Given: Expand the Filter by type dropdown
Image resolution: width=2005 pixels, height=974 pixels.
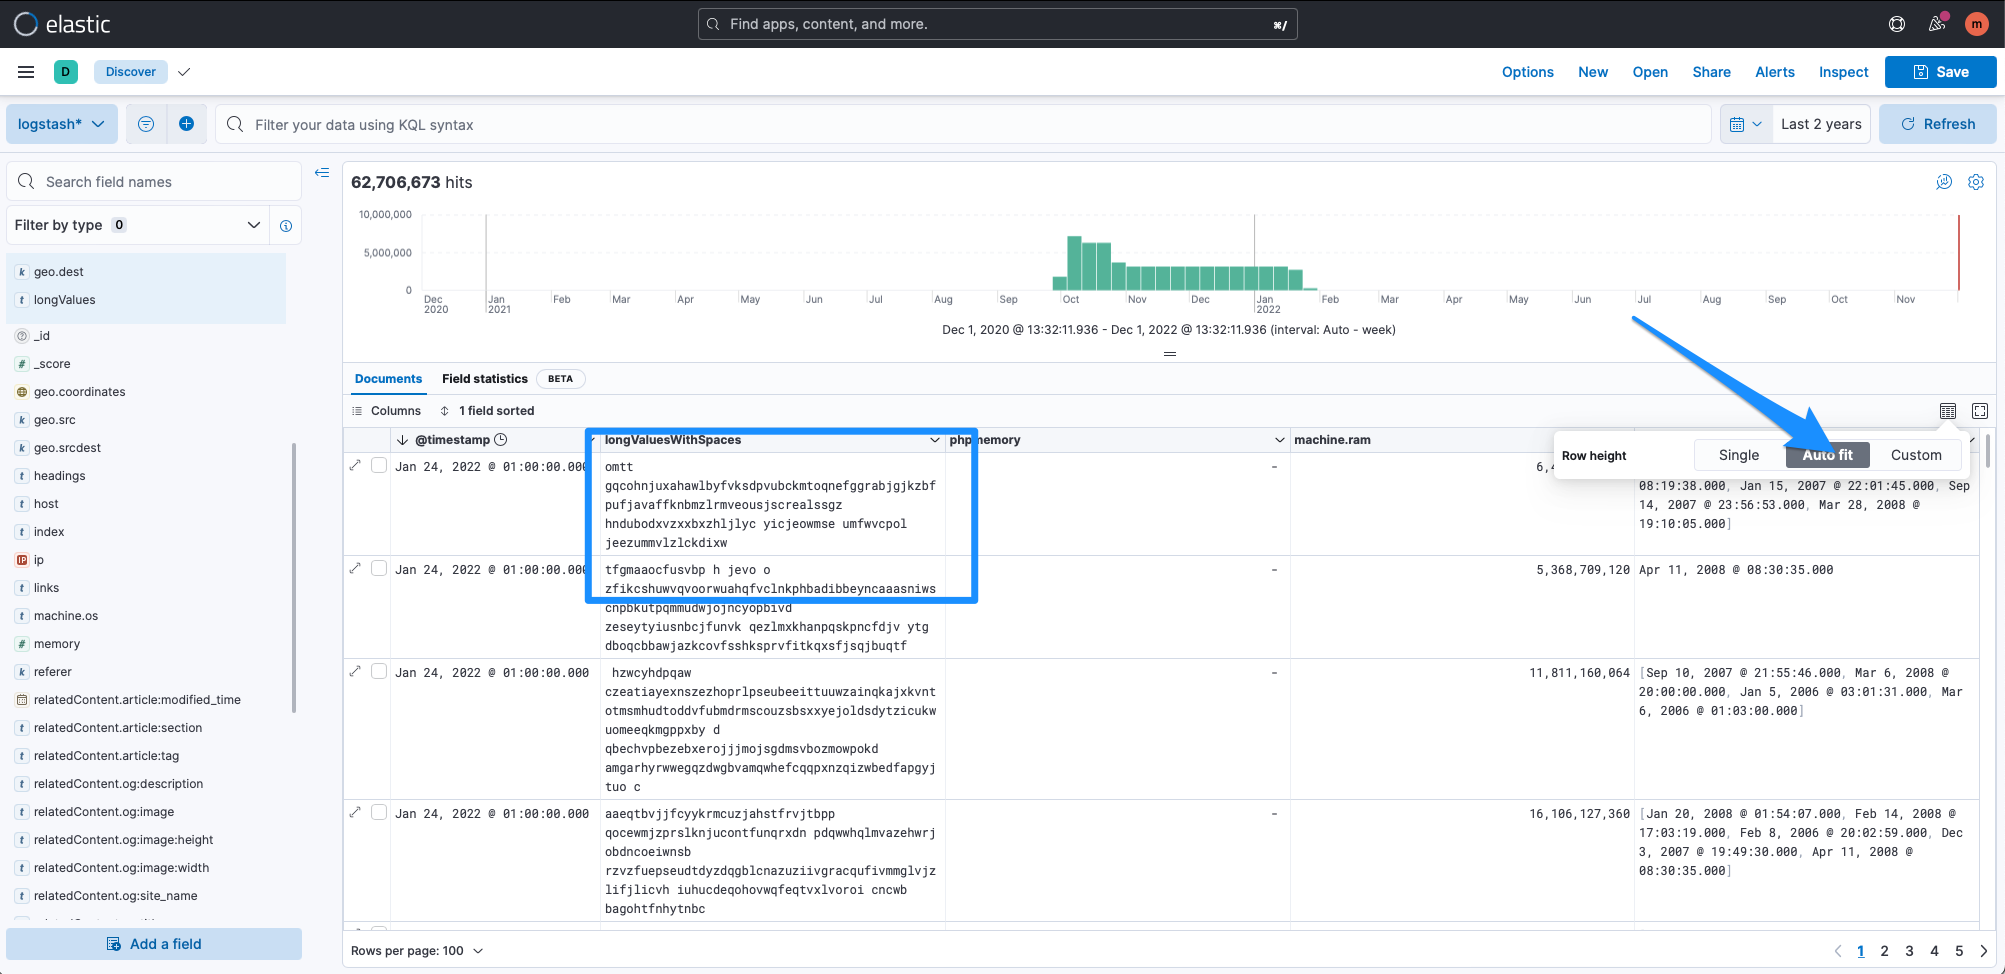Looking at the screenshot, I should coord(138,225).
